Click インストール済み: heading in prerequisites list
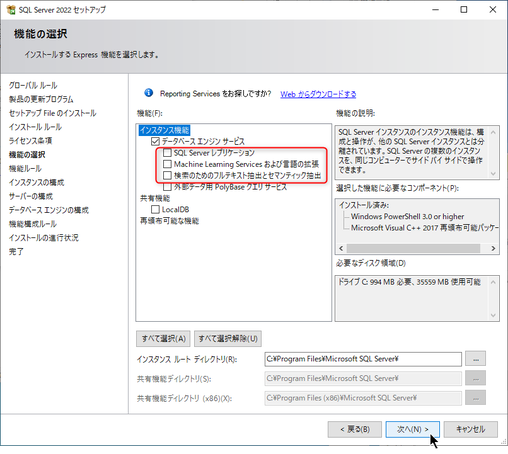508x454 pixels. click(x=364, y=205)
